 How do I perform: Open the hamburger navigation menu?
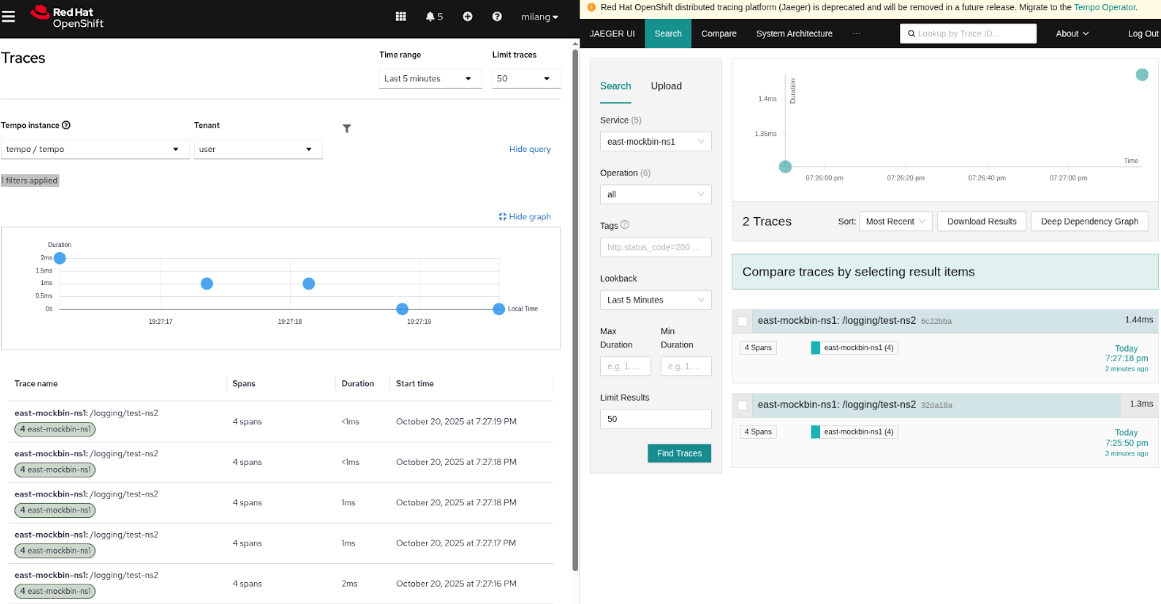9,16
